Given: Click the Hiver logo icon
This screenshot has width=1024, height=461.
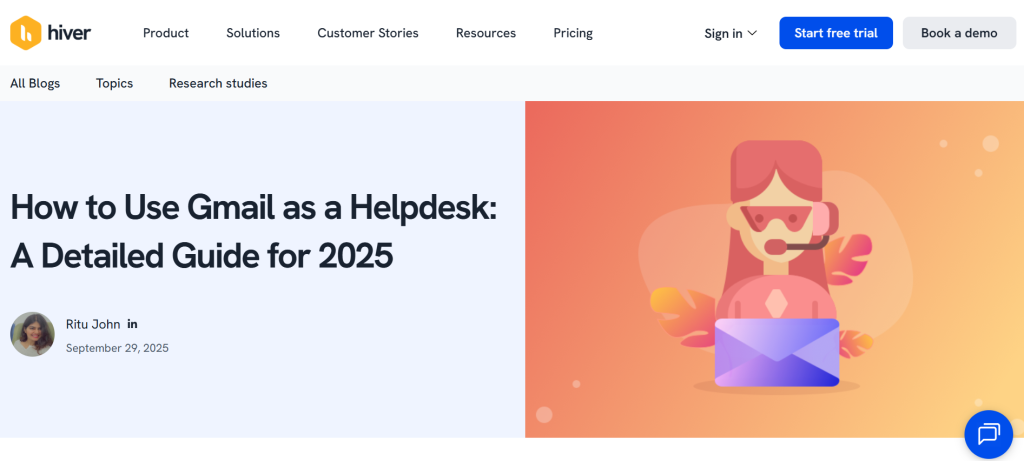Looking at the screenshot, I should coord(25,33).
